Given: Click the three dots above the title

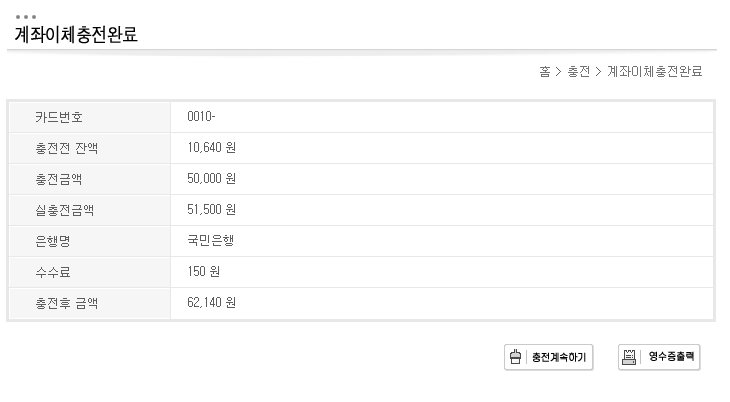Looking at the screenshot, I should coord(26,17).
